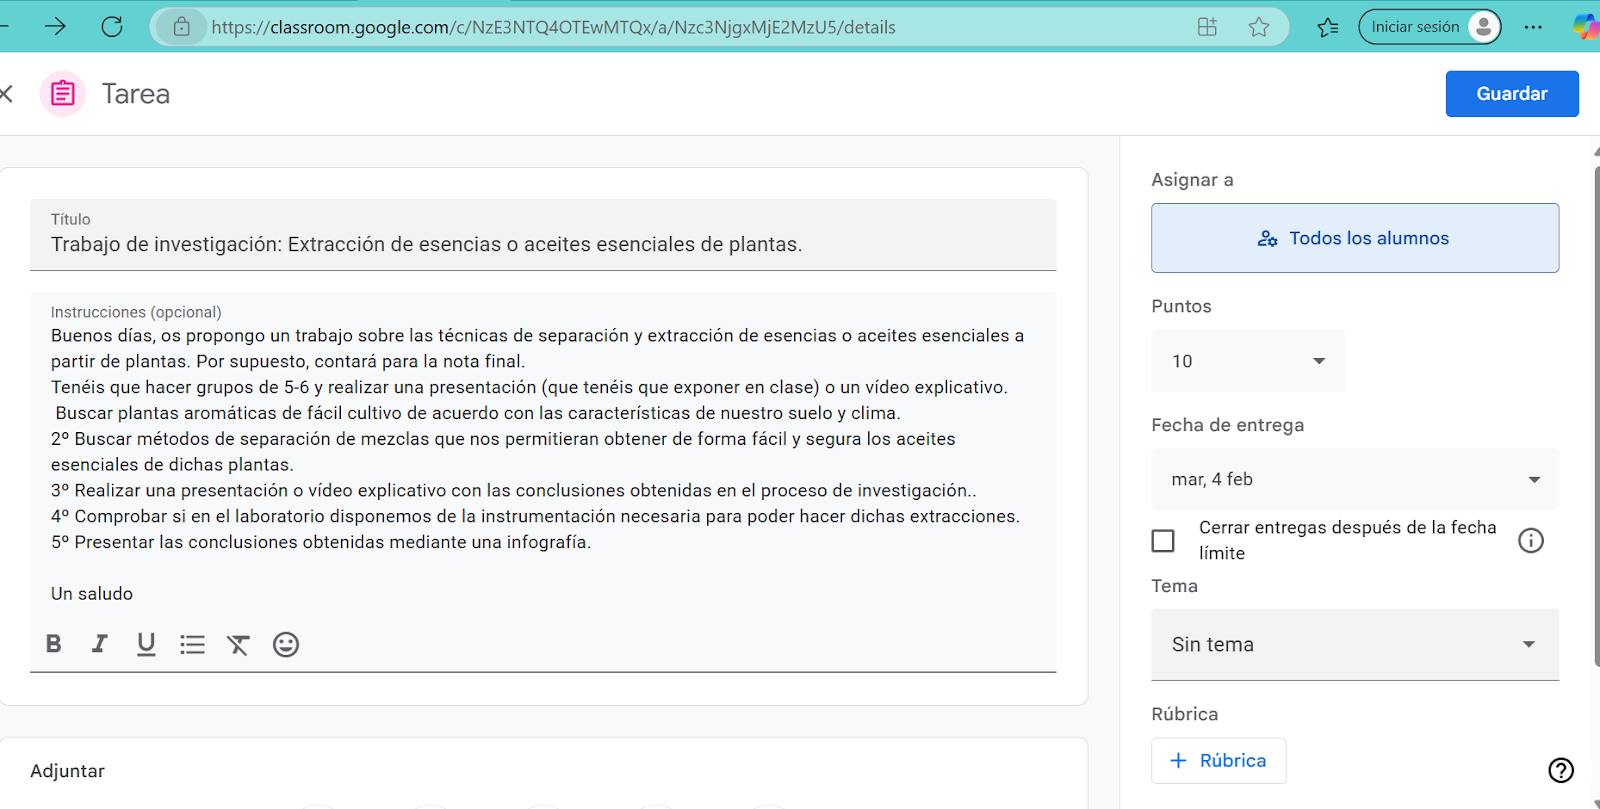This screenshot has height=809, width=1600.
Task: Expand the due date 'mar, 4 feb' dropdown
Action: (1355, 479)
